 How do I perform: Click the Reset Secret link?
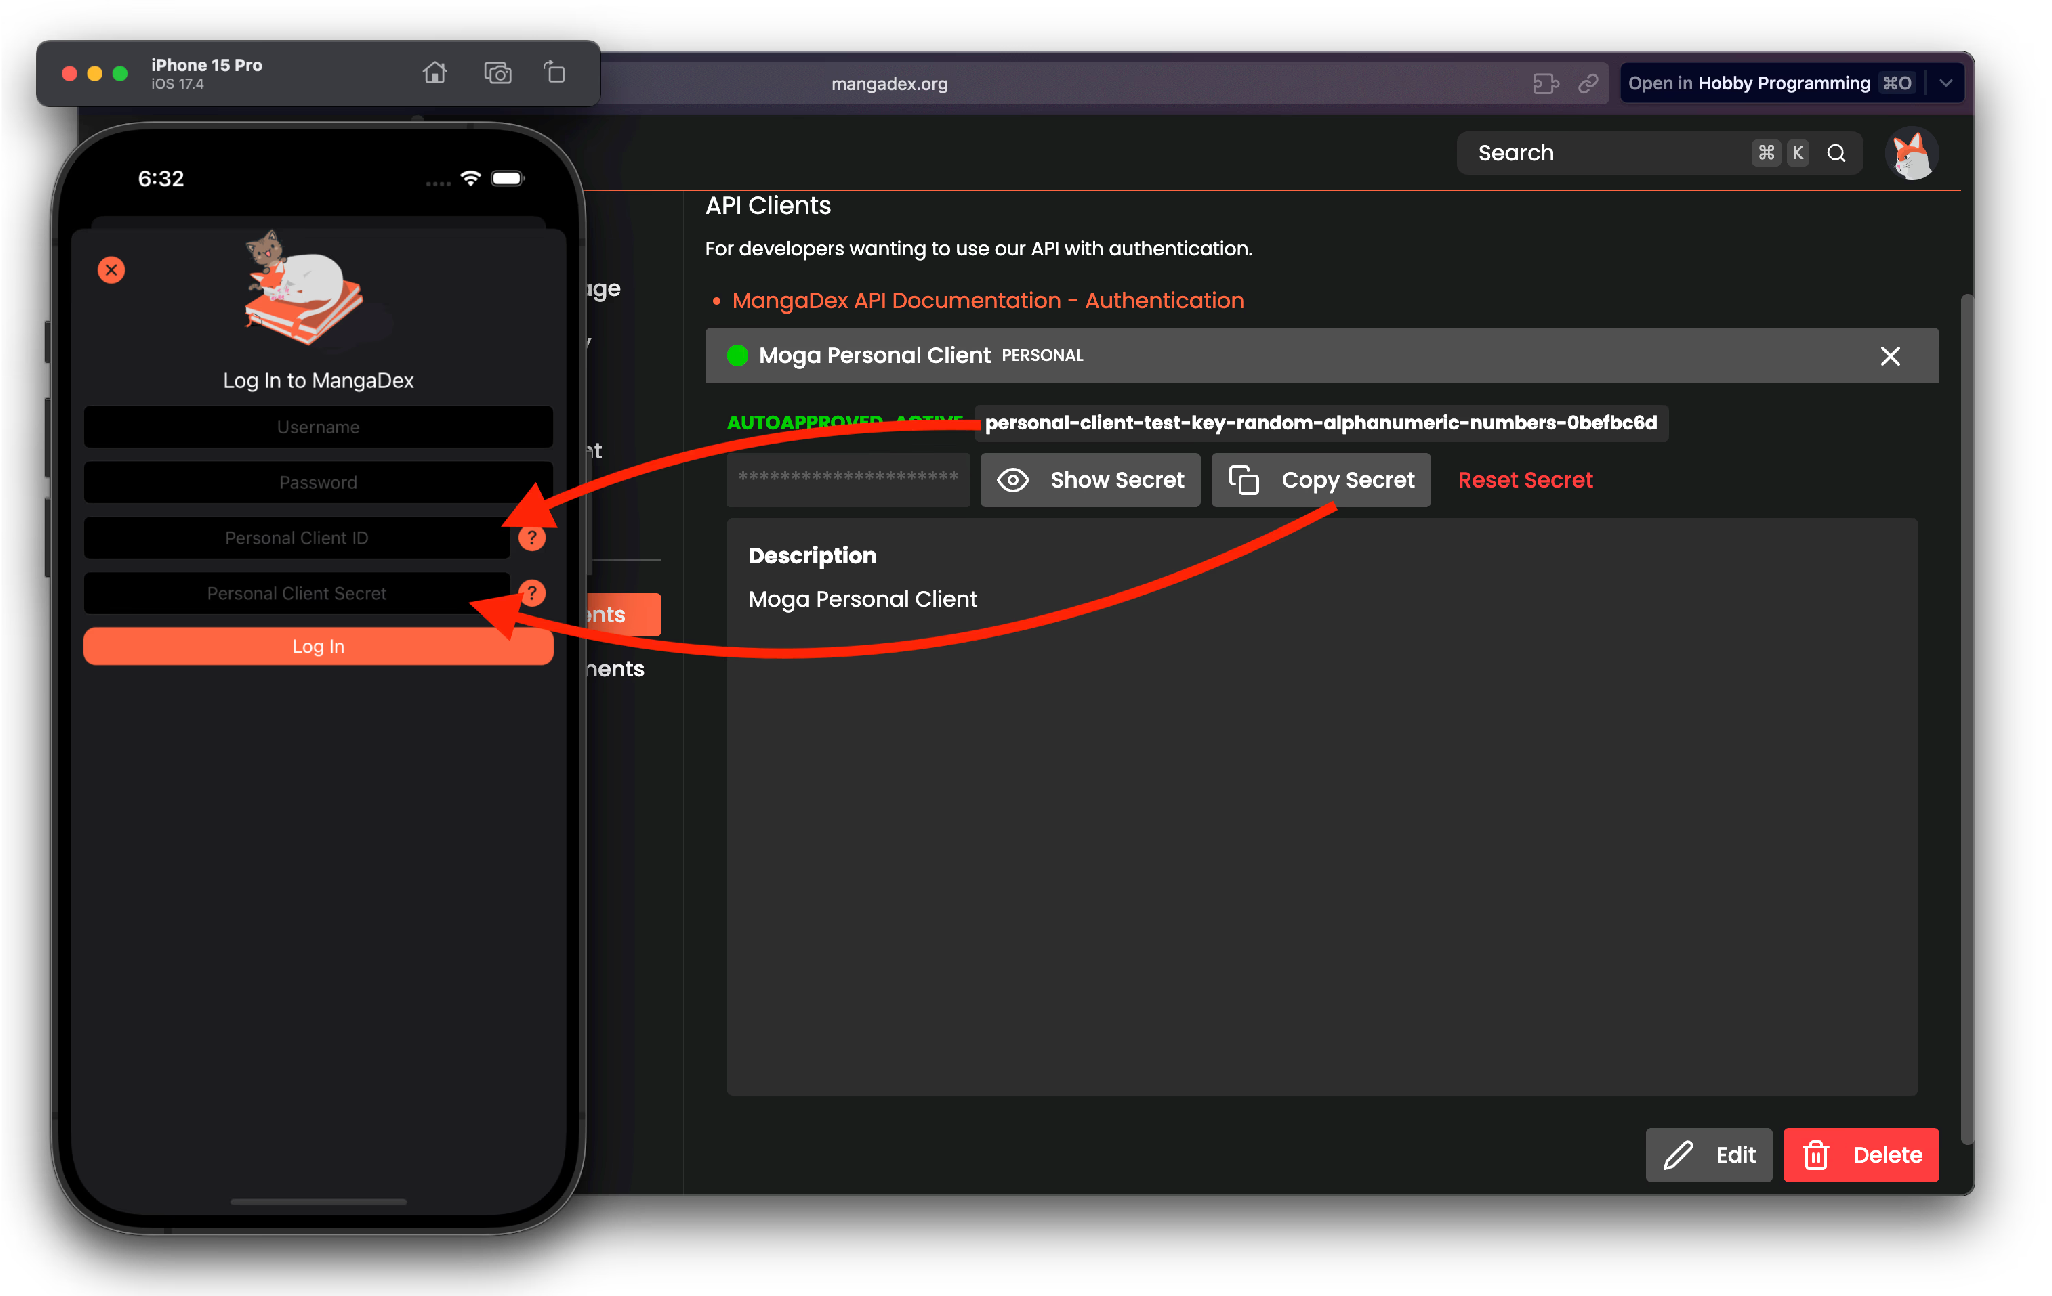pos(1525,480)
